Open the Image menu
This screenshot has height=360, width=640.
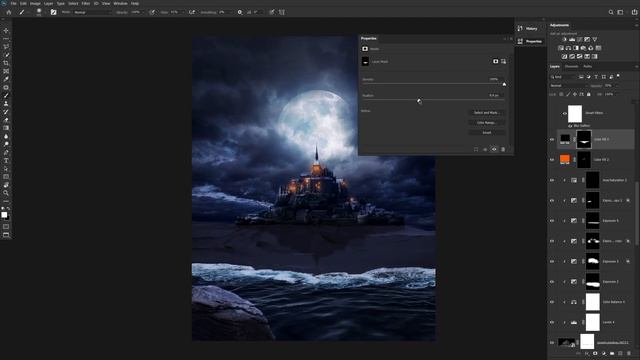(x=35, y=3)
